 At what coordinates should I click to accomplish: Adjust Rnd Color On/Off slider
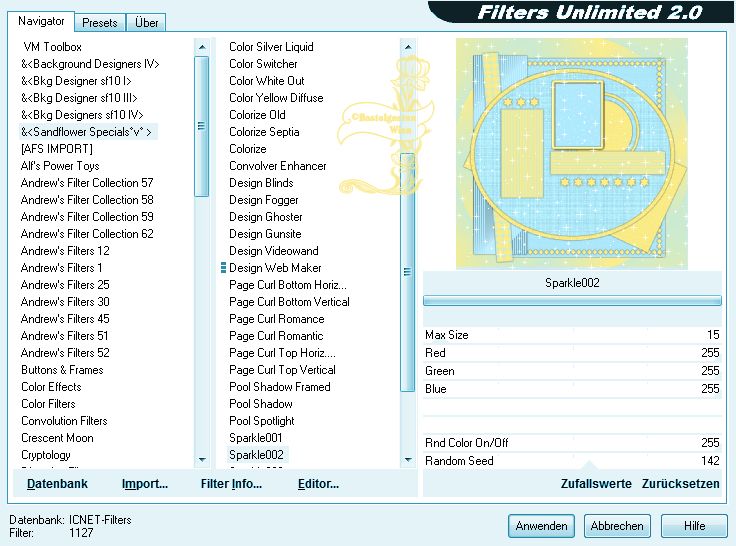point(572,443)
